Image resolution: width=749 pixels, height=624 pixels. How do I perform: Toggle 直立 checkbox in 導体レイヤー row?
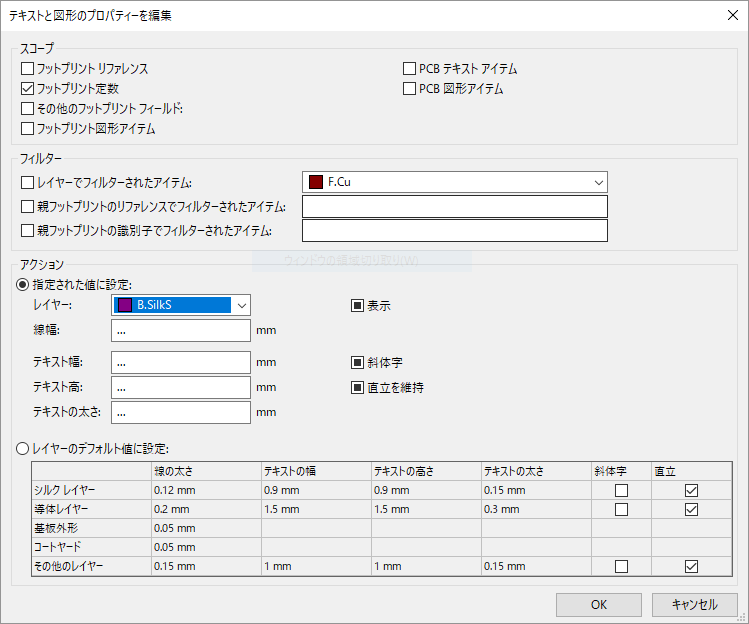[691, 509]
